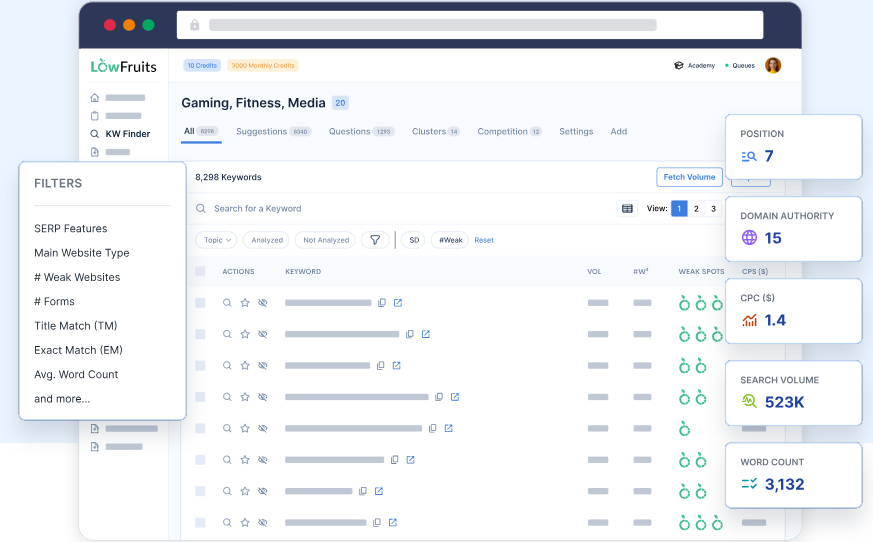Copy the last visible row keyword
Screen dimensions: 873x542
[x=377, y=523]
